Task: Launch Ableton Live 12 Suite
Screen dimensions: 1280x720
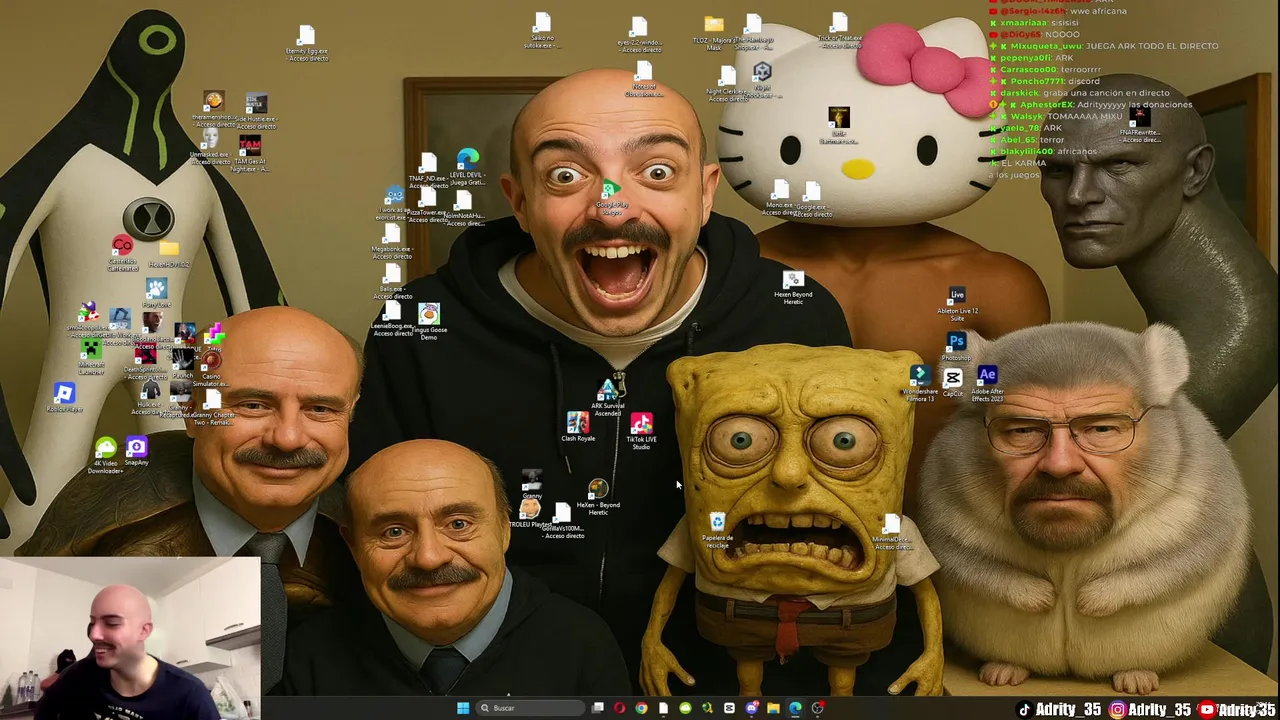Action: coord(957,295)
